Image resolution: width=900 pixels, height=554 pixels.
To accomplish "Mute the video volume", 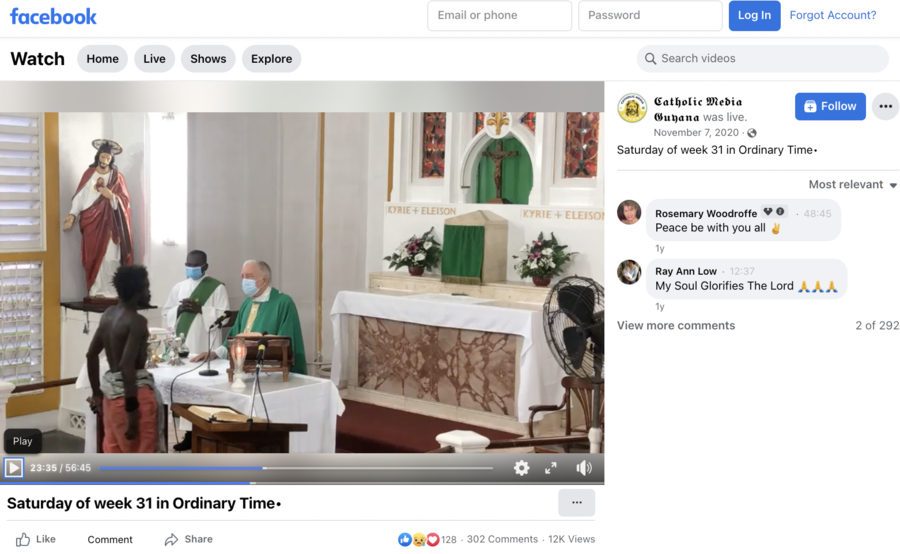I will coord(584,467).
